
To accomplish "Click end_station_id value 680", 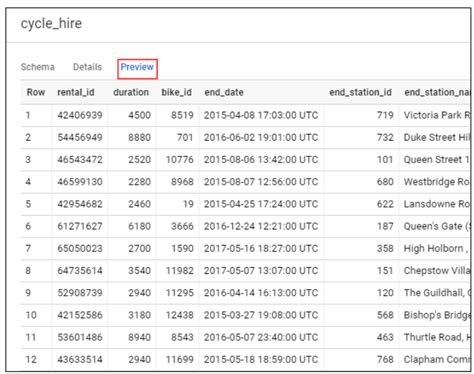I will pos(385,182).
